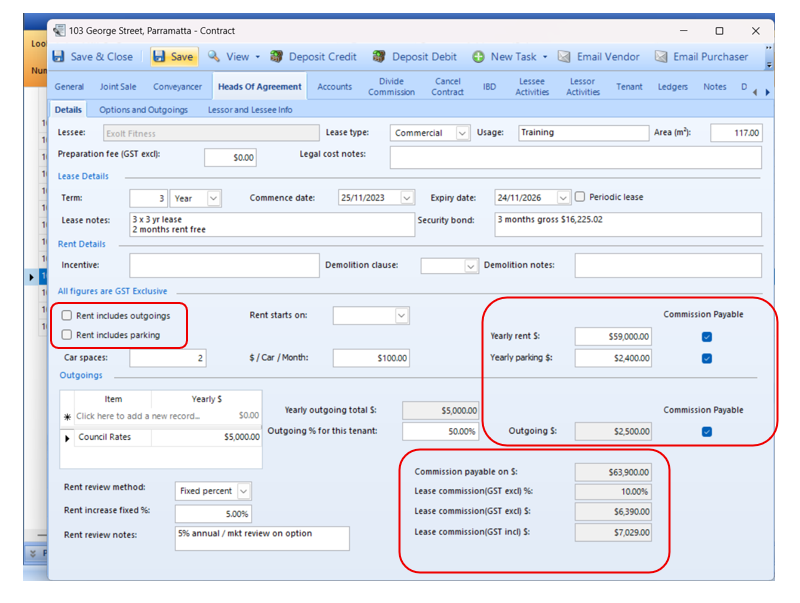
Task: Click the Outgoing % for tenant field
Action: click(x=440, y=432)
